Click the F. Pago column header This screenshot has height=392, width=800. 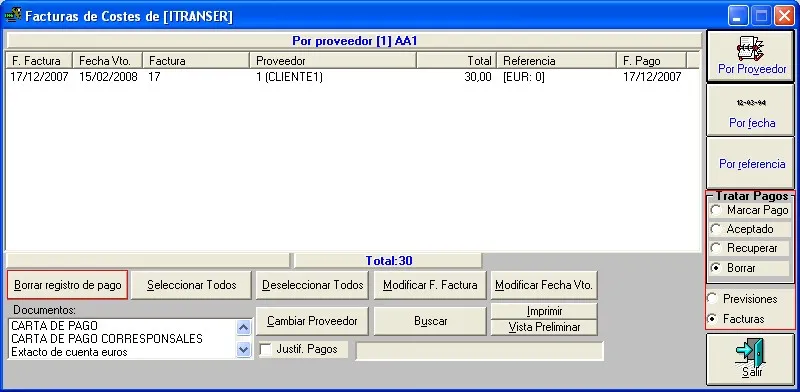coord(652,61)
